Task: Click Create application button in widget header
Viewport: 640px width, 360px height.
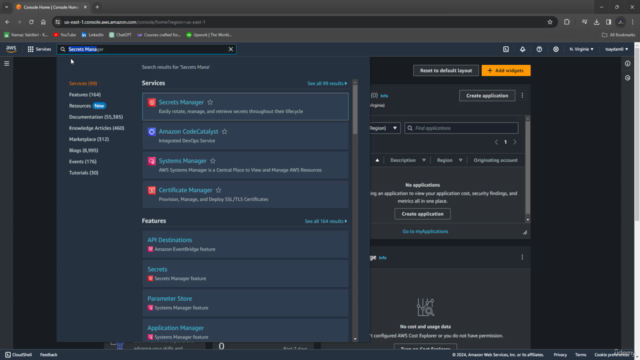Action: pyautogui.click(x=487, y=96)
